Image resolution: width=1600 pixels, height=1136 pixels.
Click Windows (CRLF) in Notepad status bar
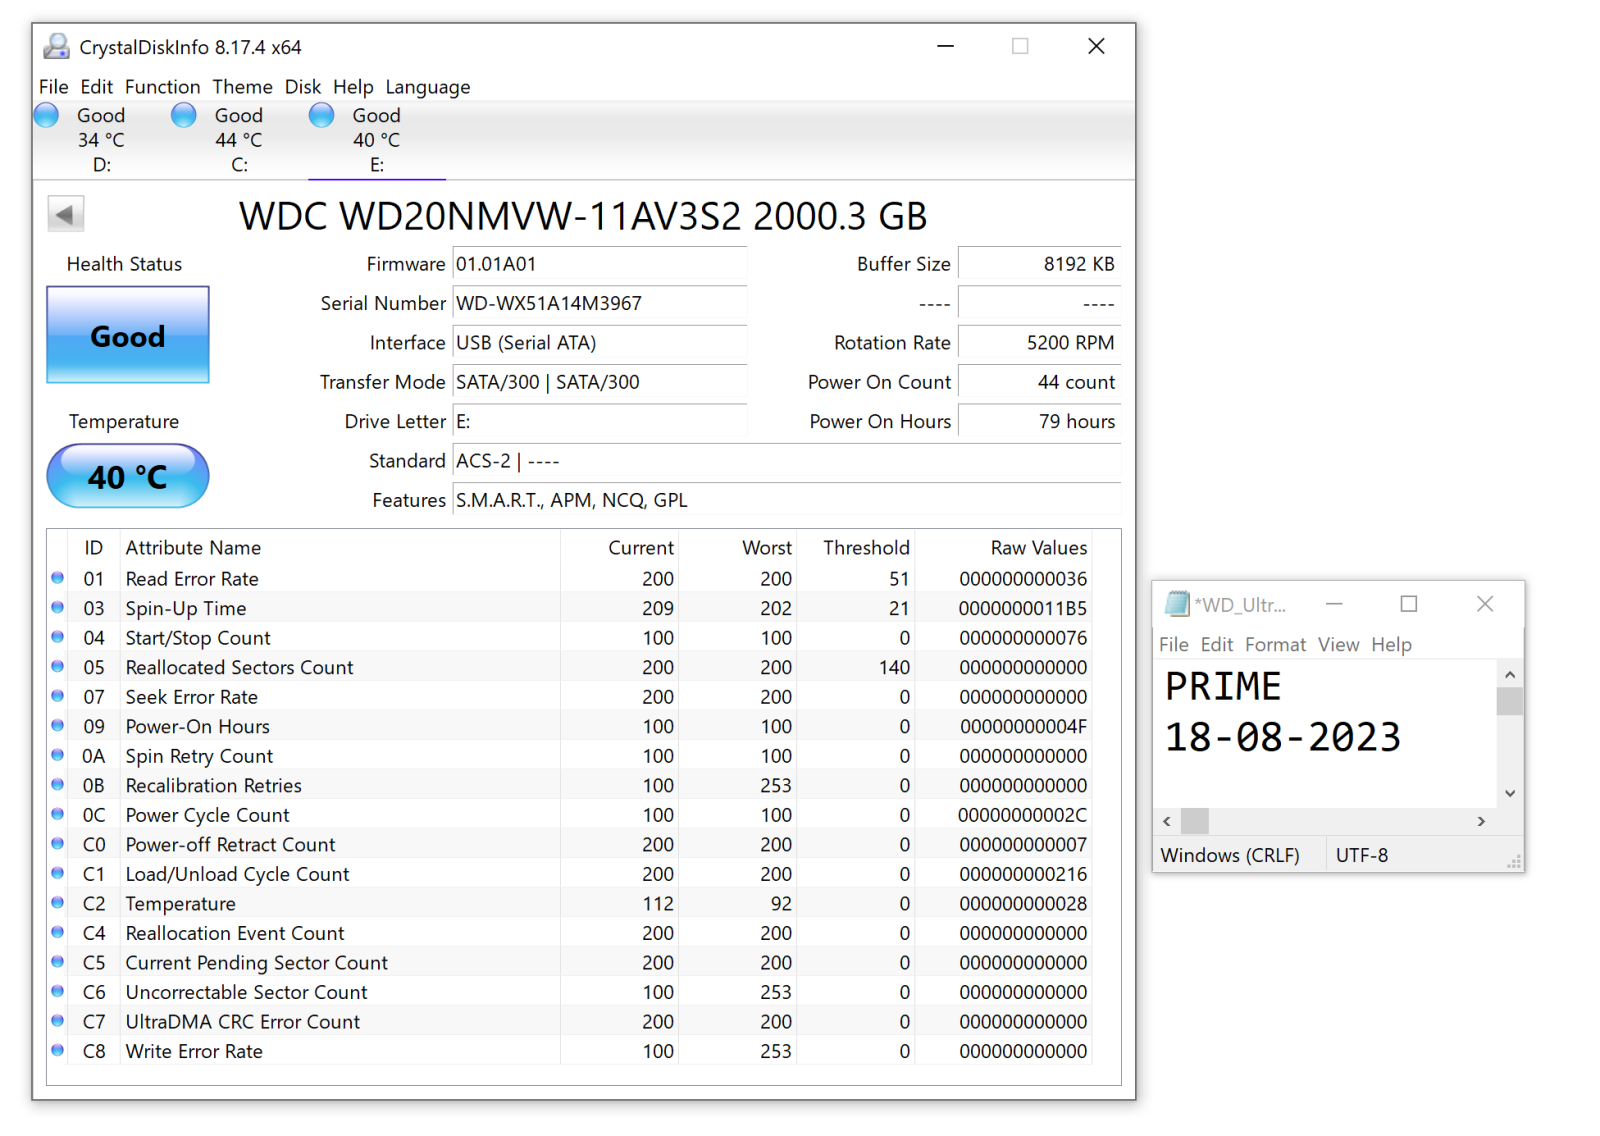[1230, 855]
